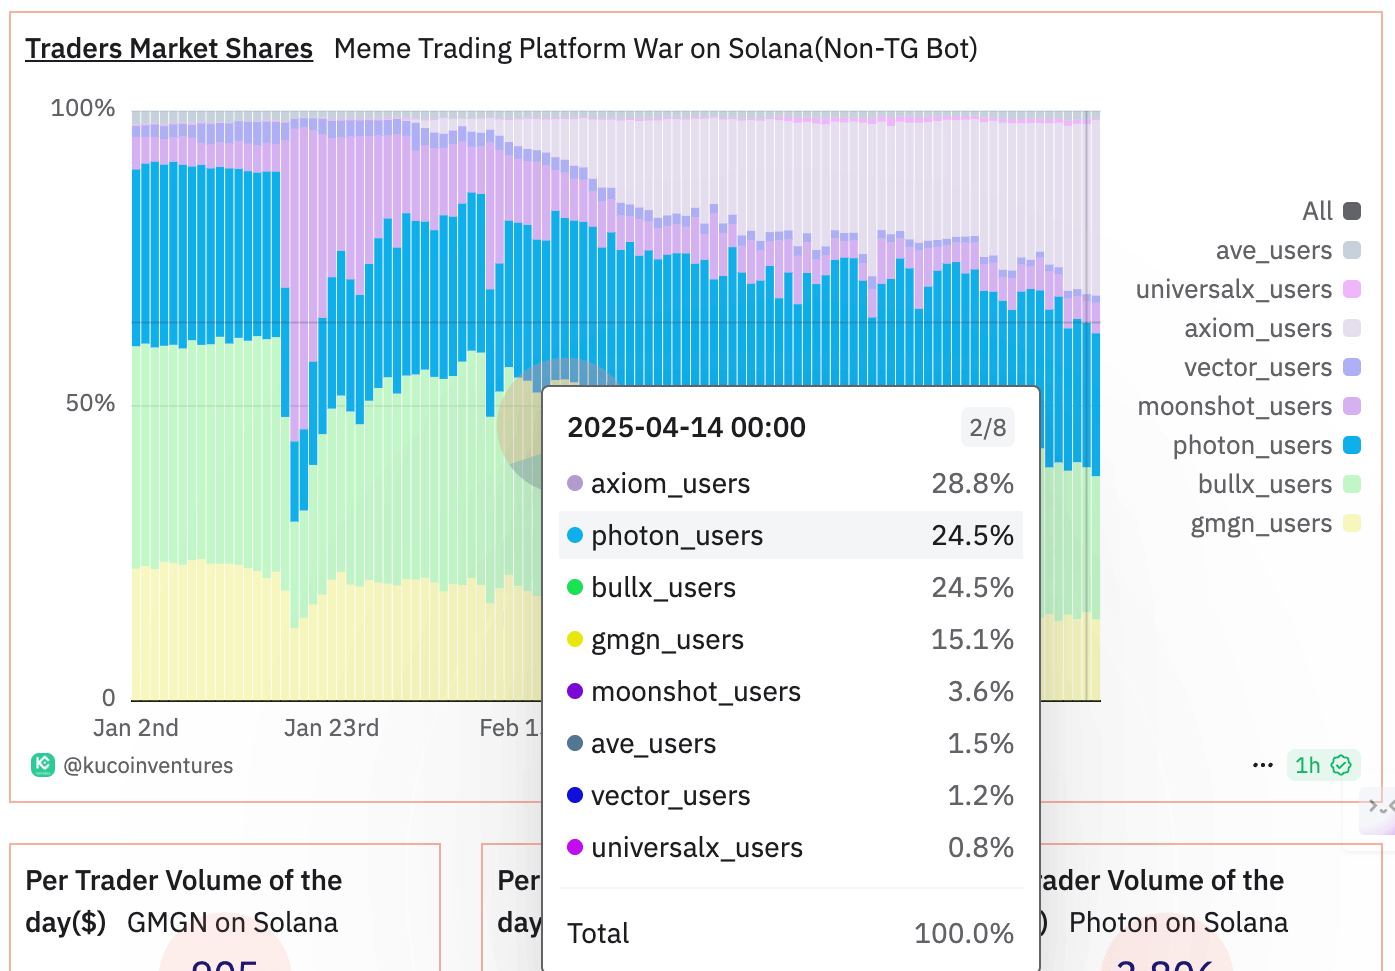Screen dimensions: 1395x971
Task: Open the Traders Market Shares title link
Action: click(169, 48)
